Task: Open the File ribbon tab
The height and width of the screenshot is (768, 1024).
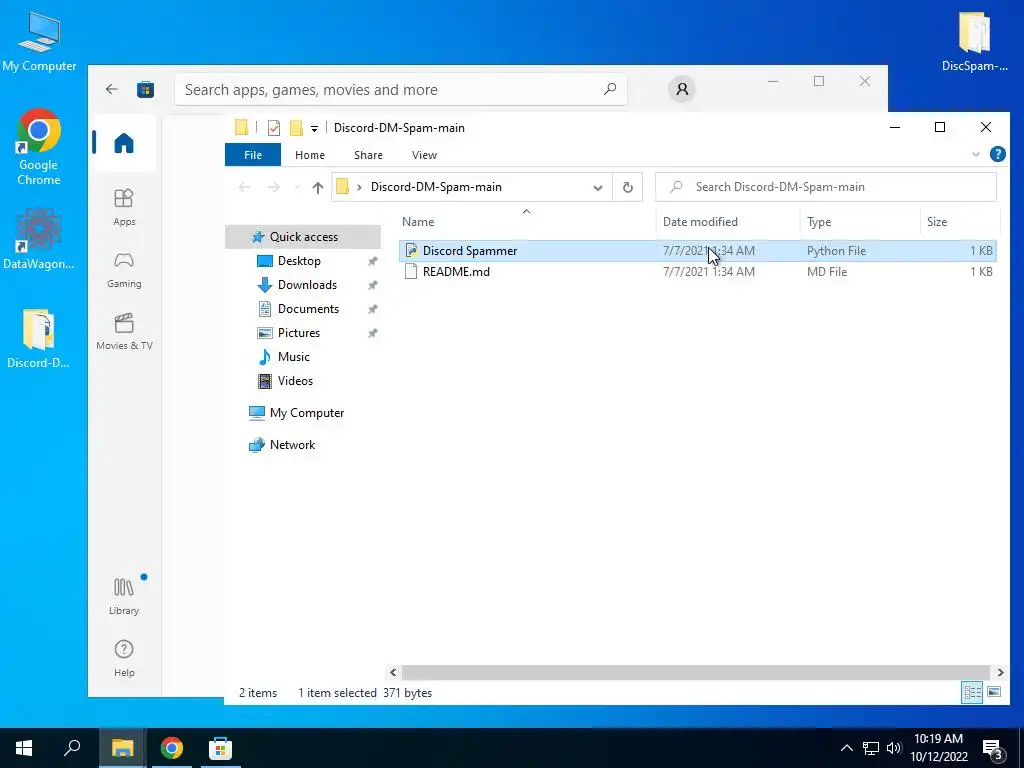Action: (253, 155)
